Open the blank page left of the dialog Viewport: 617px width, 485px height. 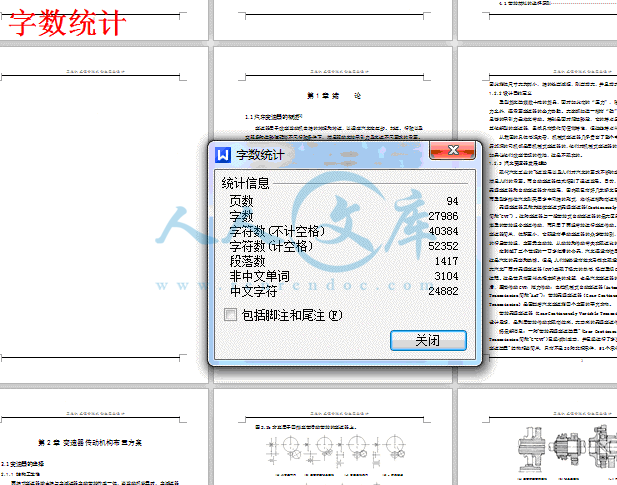pyautogui.click(x=104, y=214)
